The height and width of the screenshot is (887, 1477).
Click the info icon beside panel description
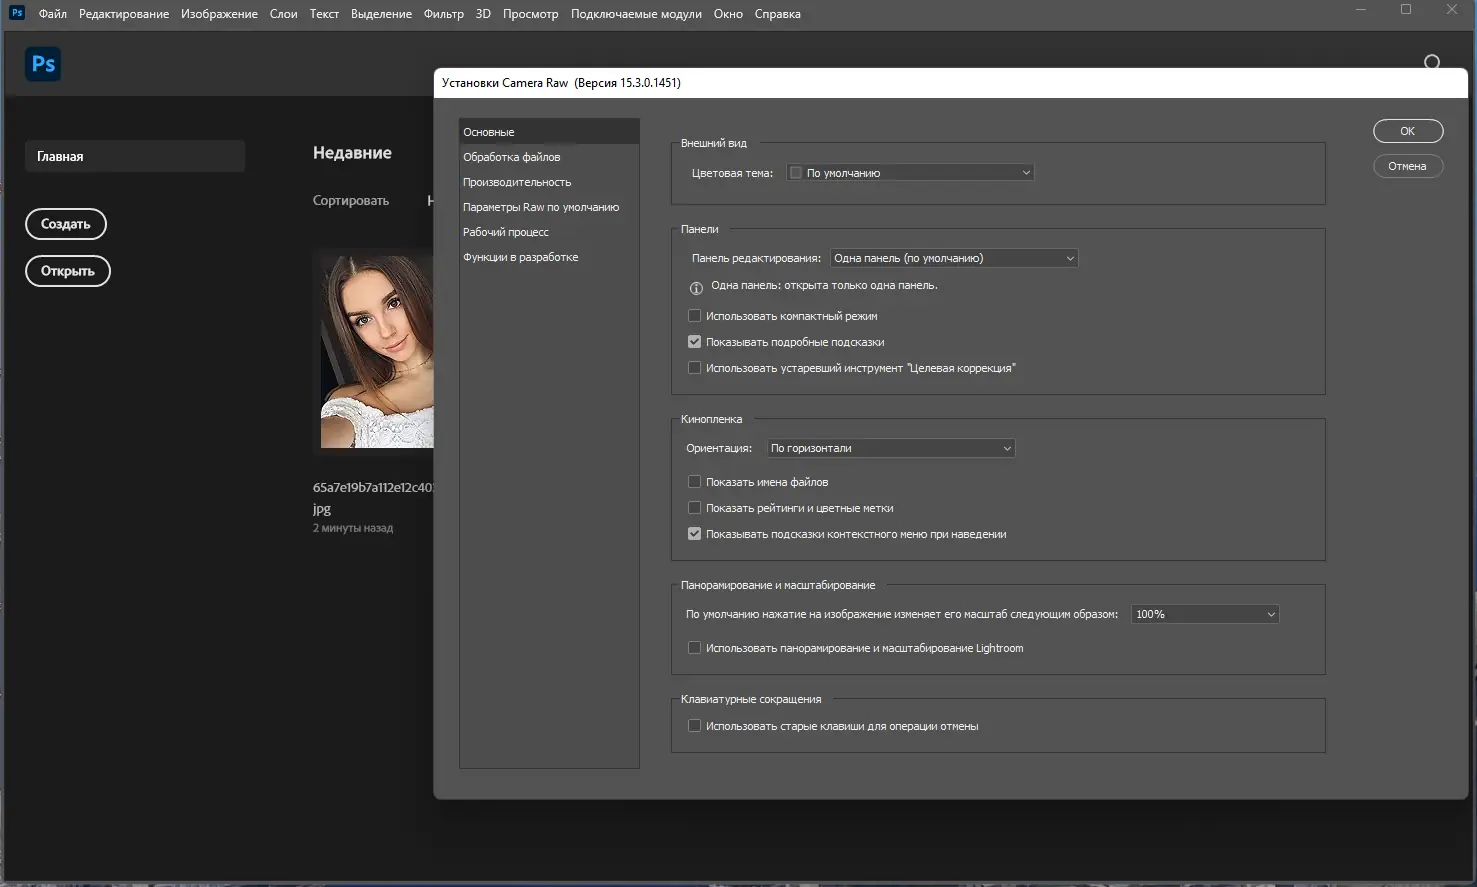pyautogui.click(x=696, y=287)
